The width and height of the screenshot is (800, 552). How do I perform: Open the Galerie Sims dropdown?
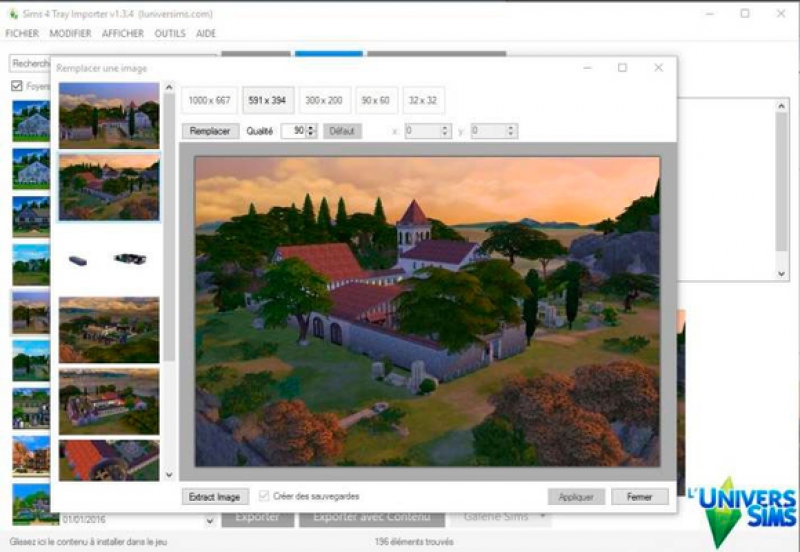[x=501, y=517]
